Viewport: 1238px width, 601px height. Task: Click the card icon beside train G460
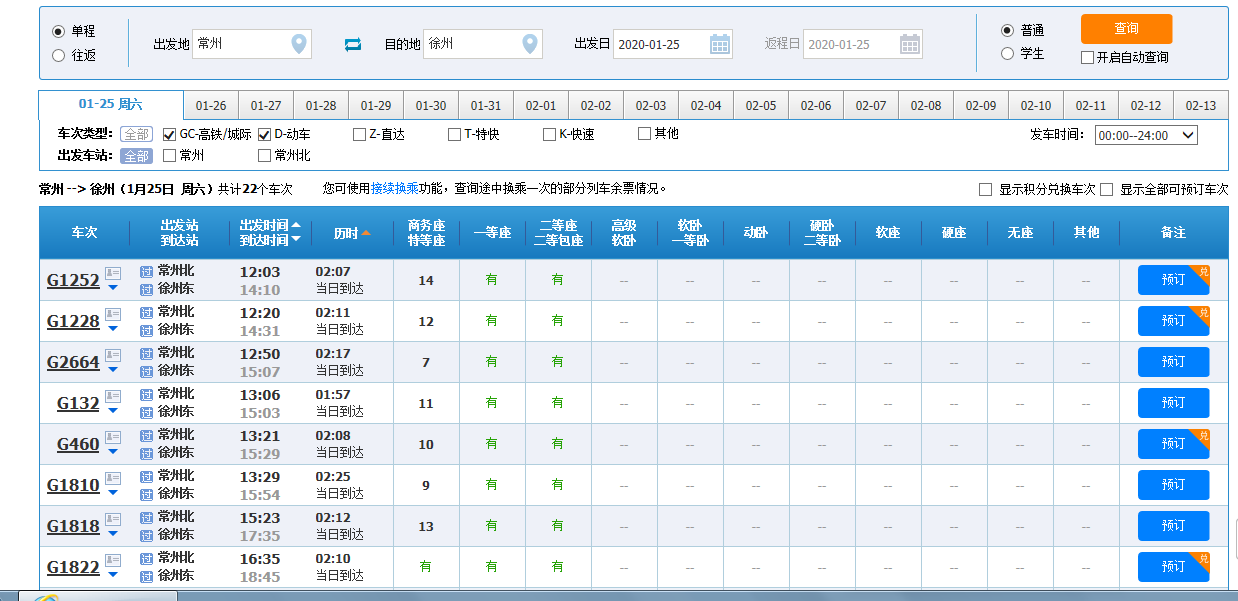(x=113, y=437)
